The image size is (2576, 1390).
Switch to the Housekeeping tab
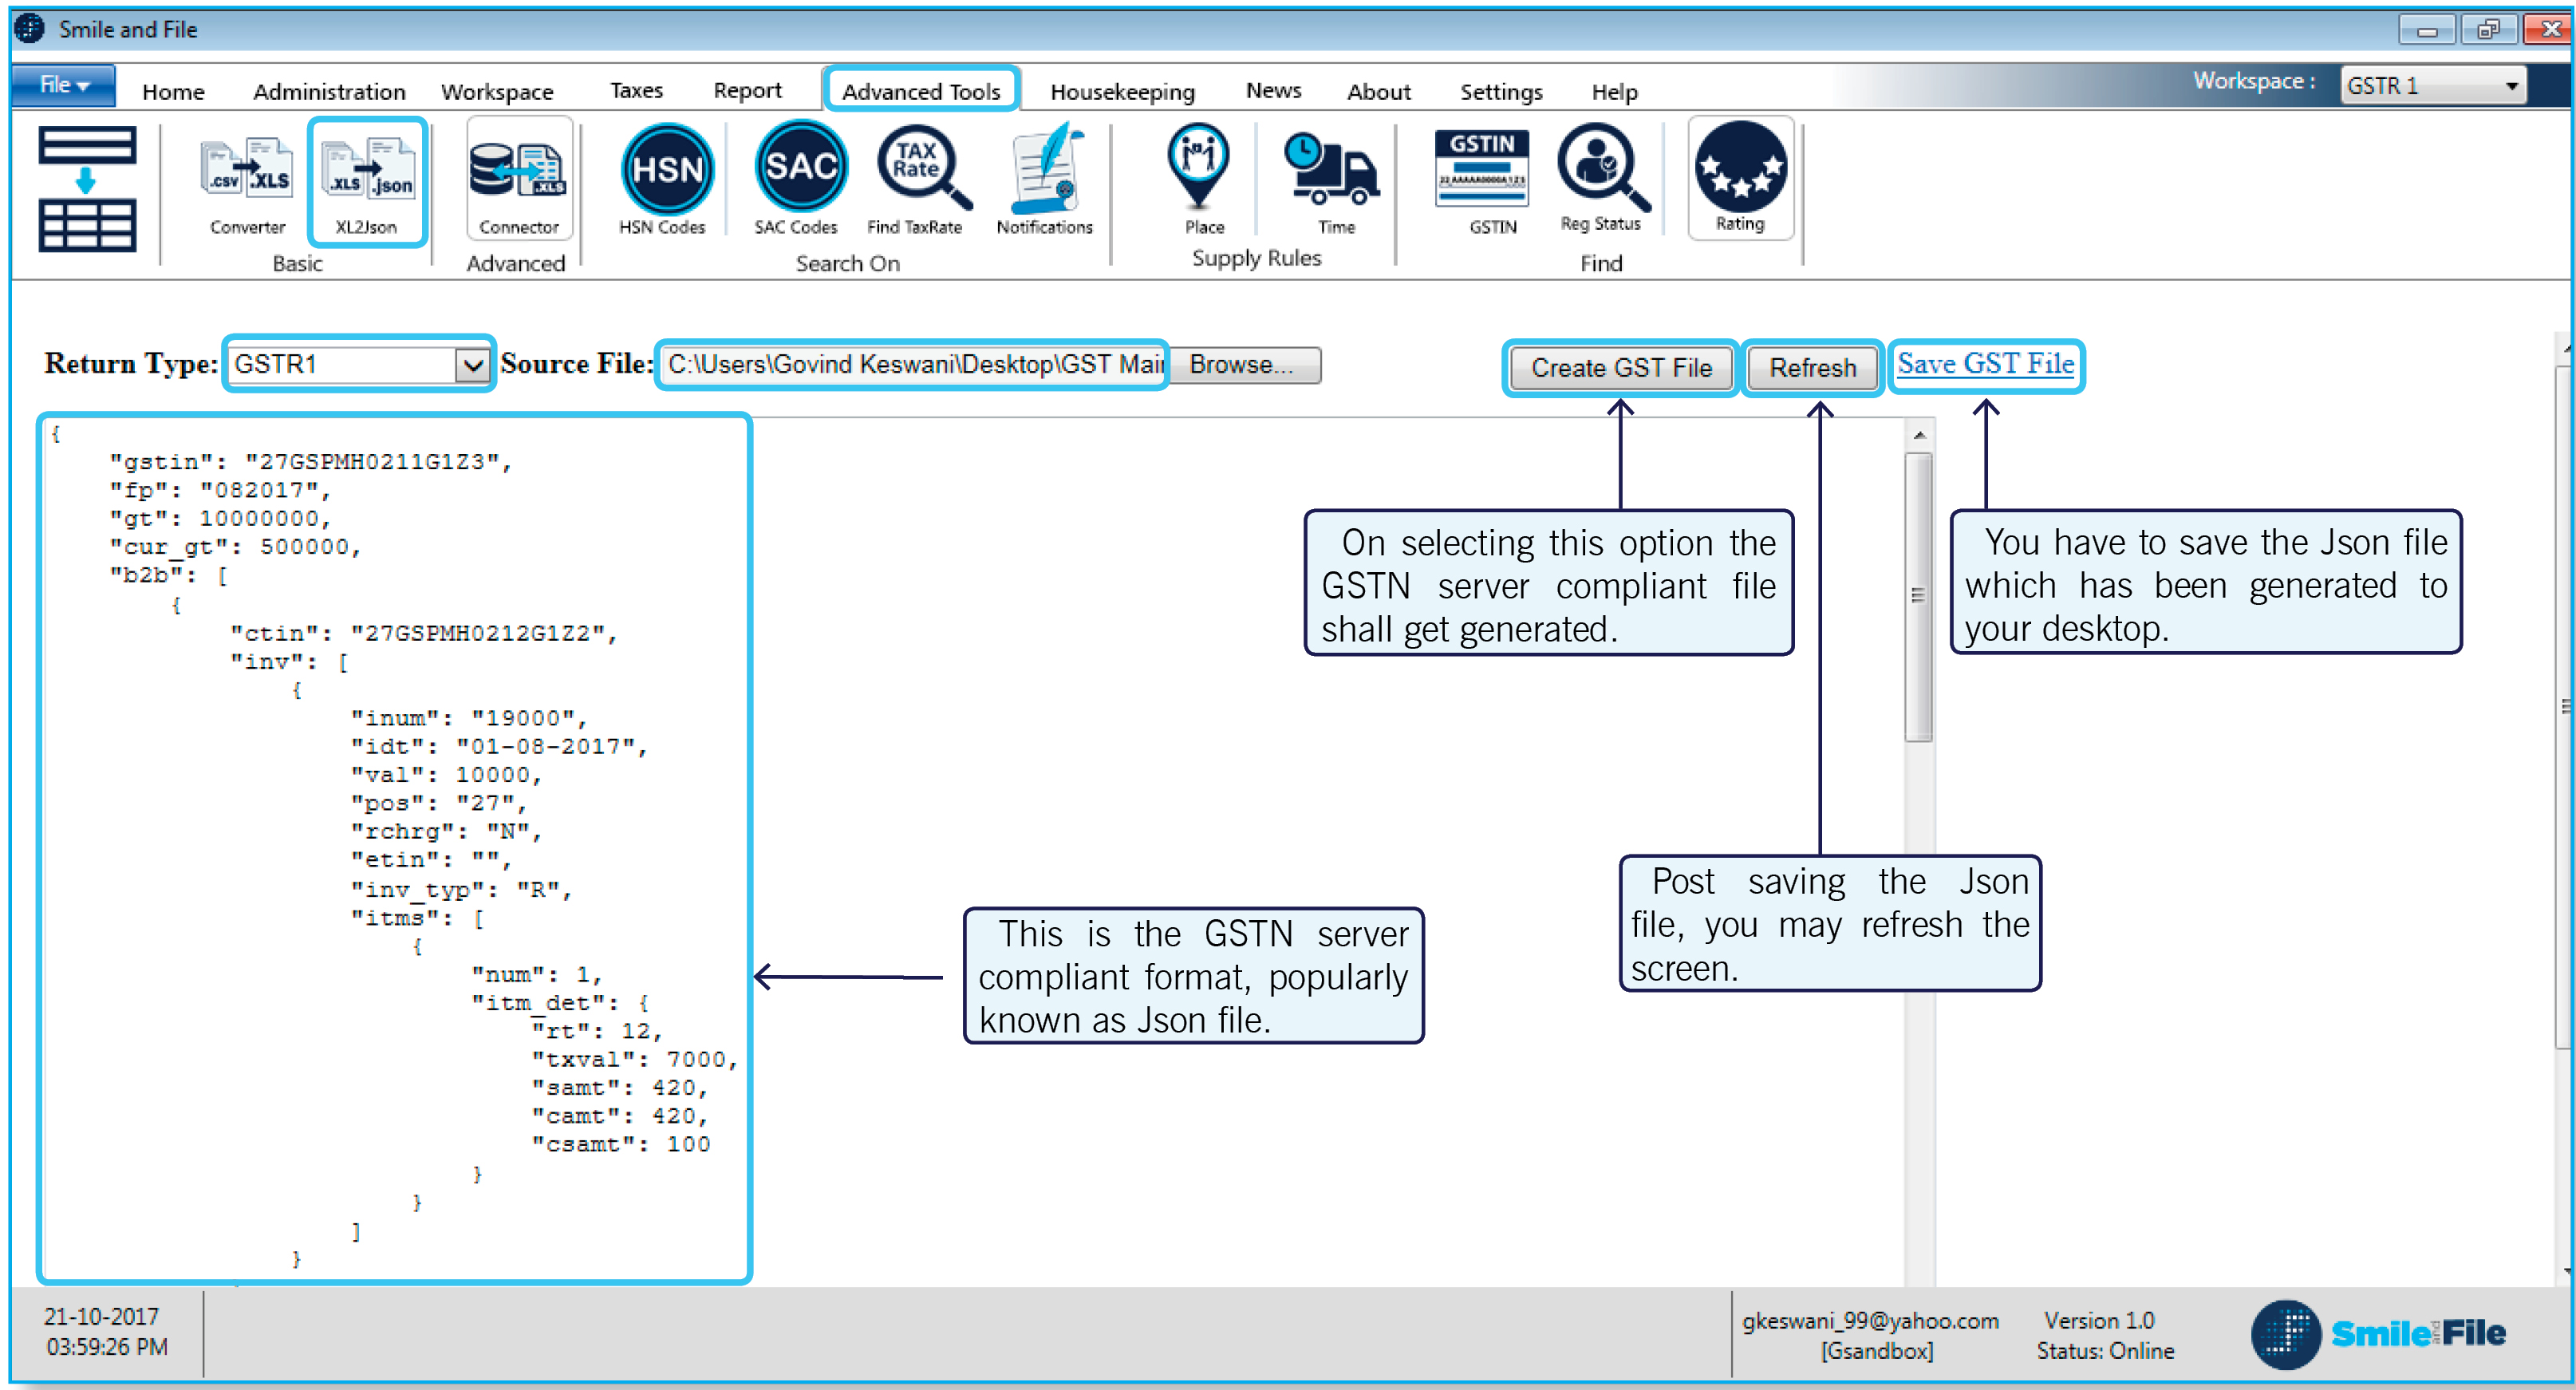[x=1121, y=92]
